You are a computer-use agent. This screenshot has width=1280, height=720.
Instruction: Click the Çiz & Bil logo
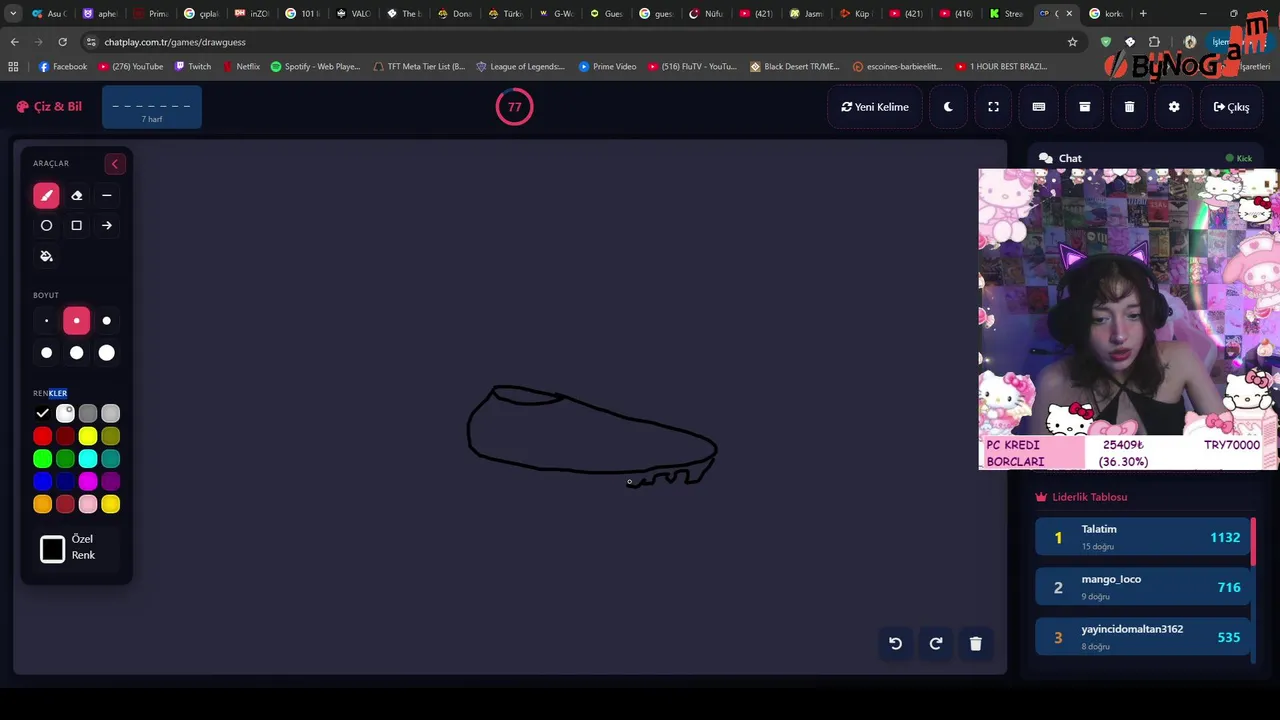pyautogui.click(x=49, y=107)
